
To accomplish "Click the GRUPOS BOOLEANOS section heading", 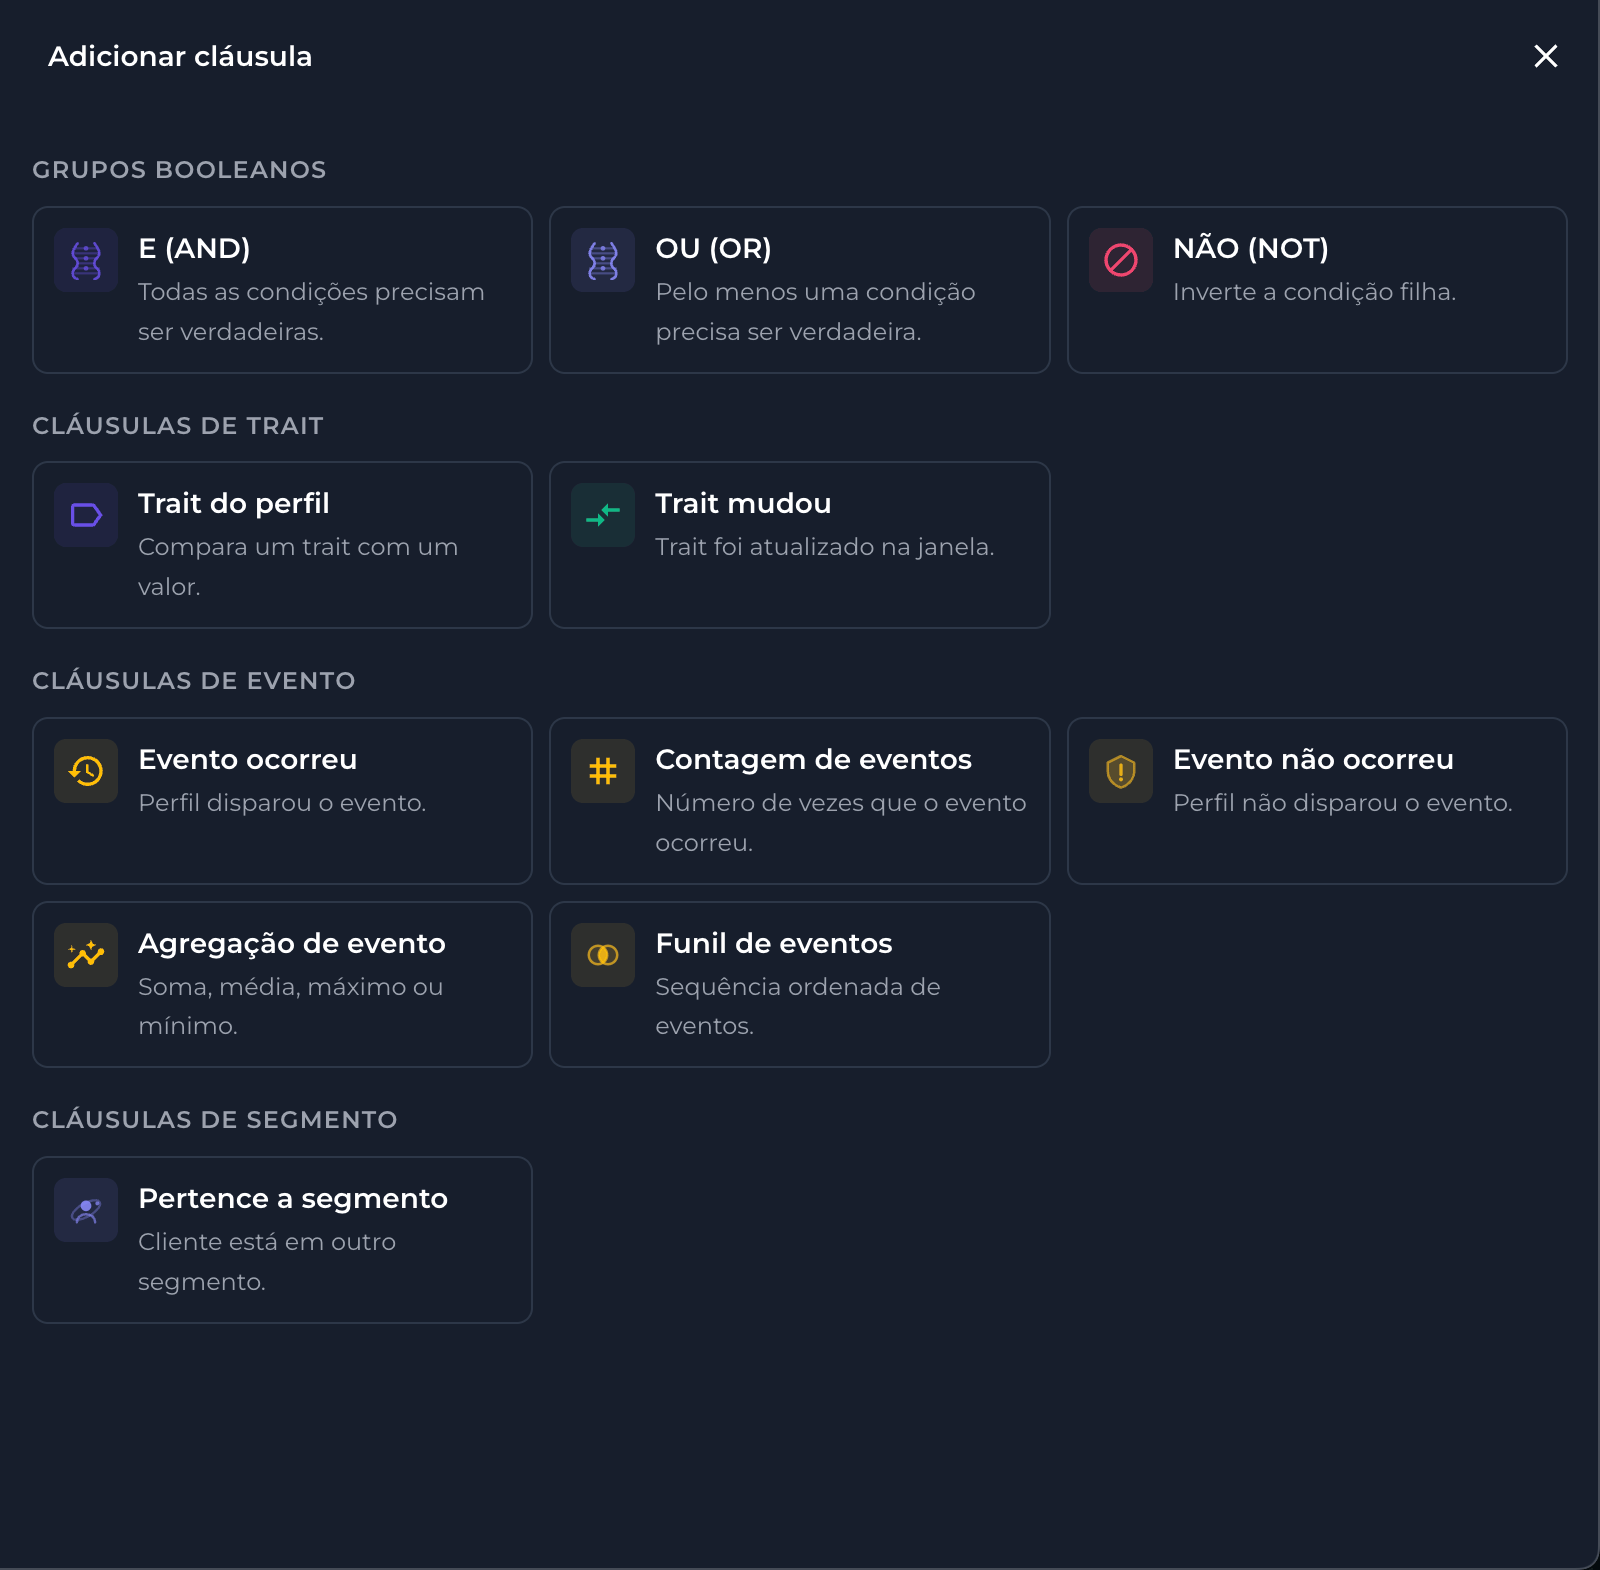I will [x=179, y=169].
